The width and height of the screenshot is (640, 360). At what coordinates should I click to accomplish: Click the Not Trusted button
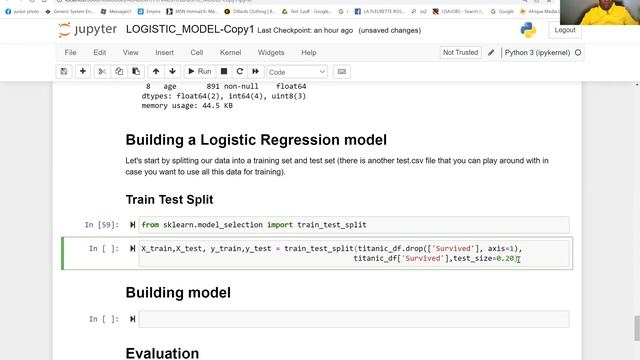pos(460,52)
